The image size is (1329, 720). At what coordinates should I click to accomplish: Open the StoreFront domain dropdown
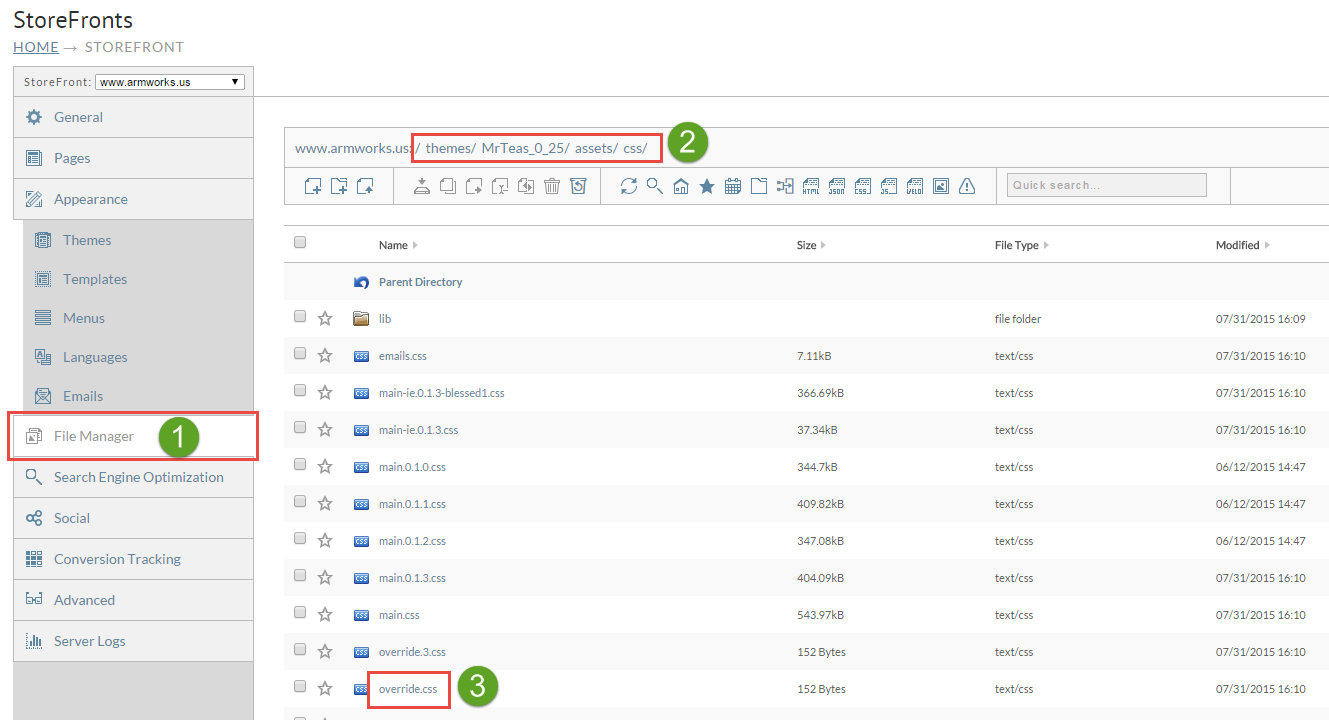170,82
